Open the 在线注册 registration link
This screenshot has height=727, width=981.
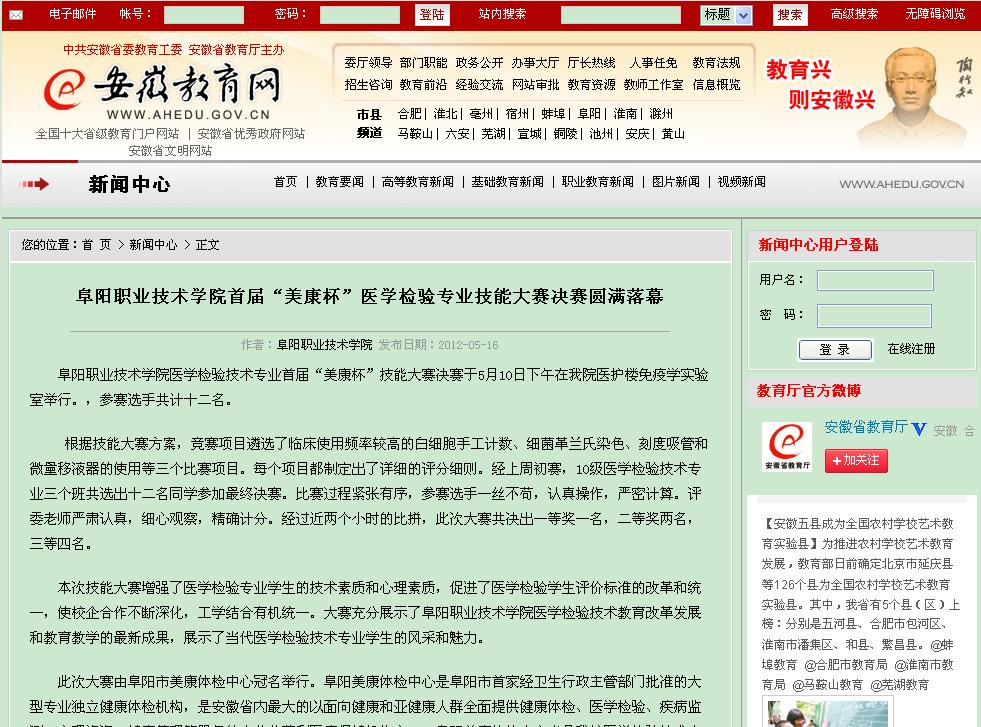tap(911, 349)
